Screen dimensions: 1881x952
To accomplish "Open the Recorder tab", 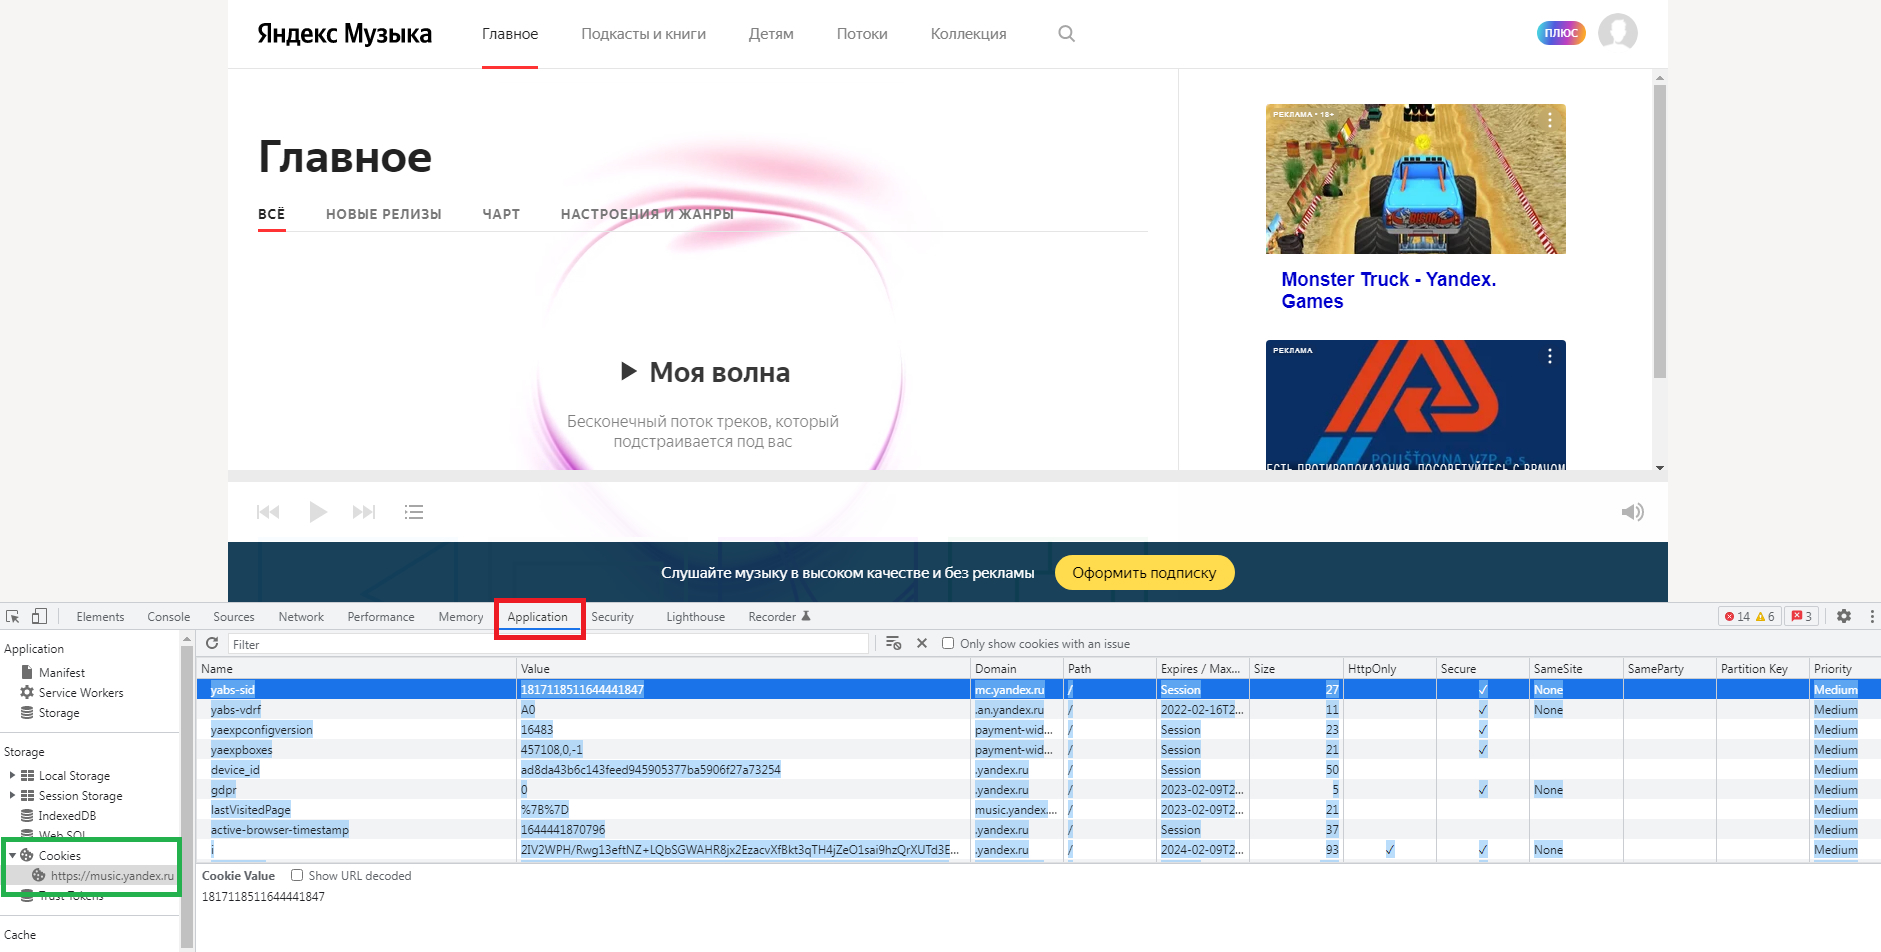I will point(779,617).
